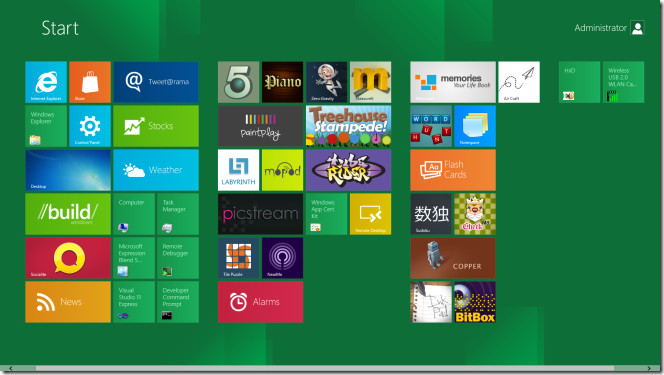Open the Labyrinth game tile
The image size is (664, 375).
coord(238,170)
